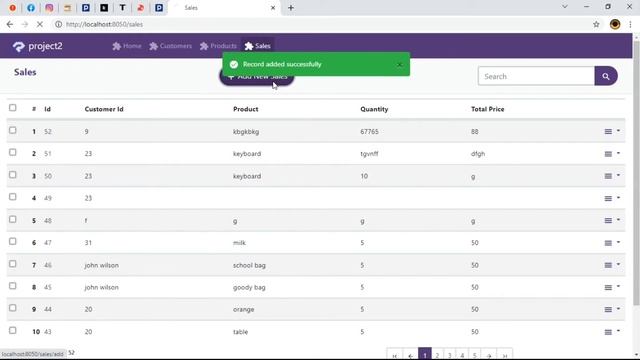Image resolution: width=640 pixels, height=360 pixels.
Task: Sort by Product column header
Action: 246,109
